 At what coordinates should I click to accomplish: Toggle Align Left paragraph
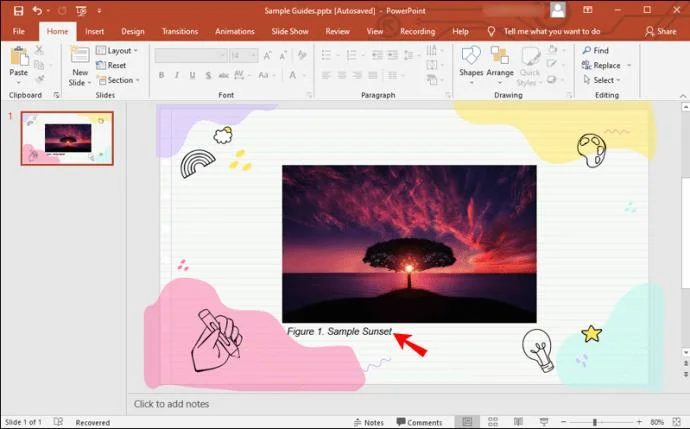click(326, 75)
